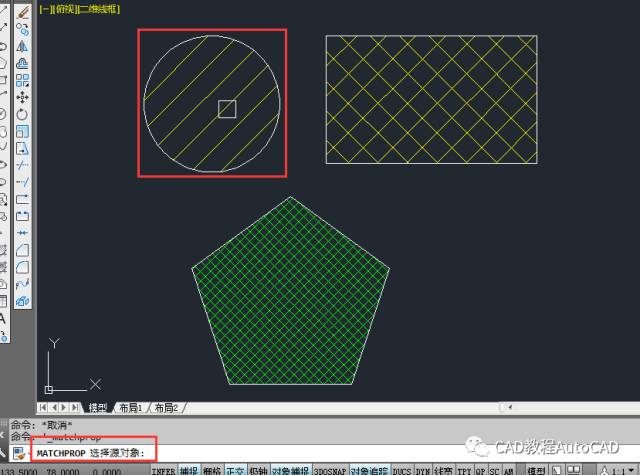640x475 pixels.
Task: Click the coordinates readout 133.5000
Action: pyautogui.click(x=19, y=472)
